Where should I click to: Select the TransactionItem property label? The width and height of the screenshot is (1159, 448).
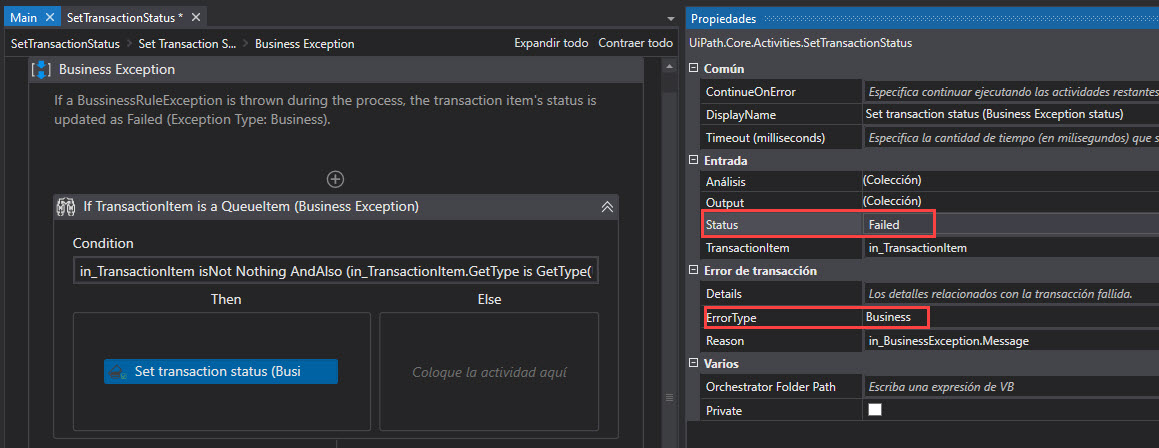pyautogui.click(x=747, y=248)
